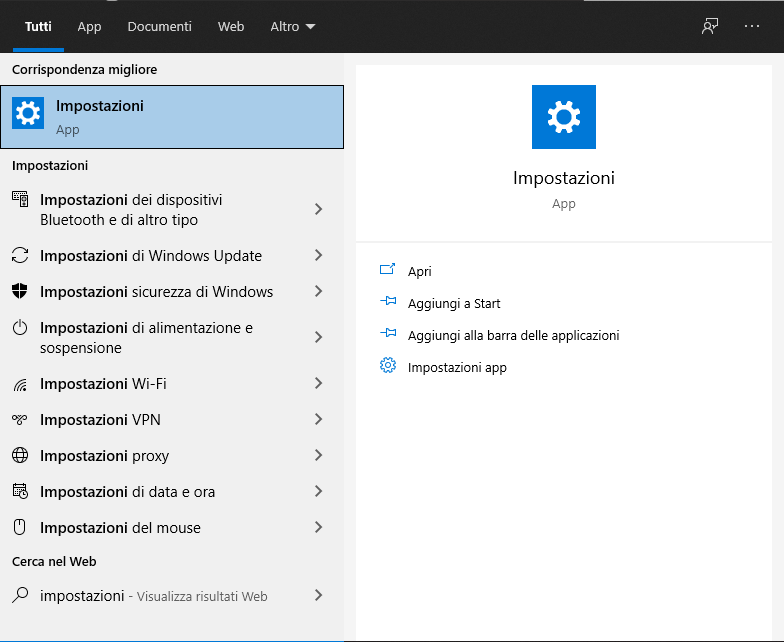Click the Windows Update refresh icon

pos(20,256)
